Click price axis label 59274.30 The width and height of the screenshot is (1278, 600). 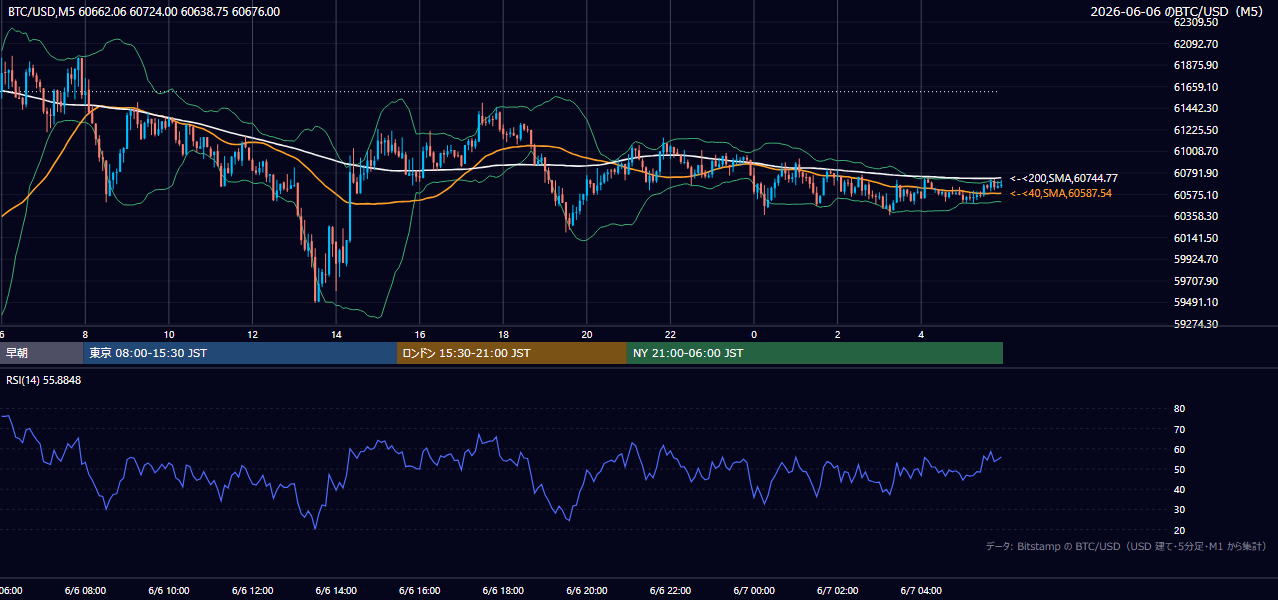tap(1195, 324)
